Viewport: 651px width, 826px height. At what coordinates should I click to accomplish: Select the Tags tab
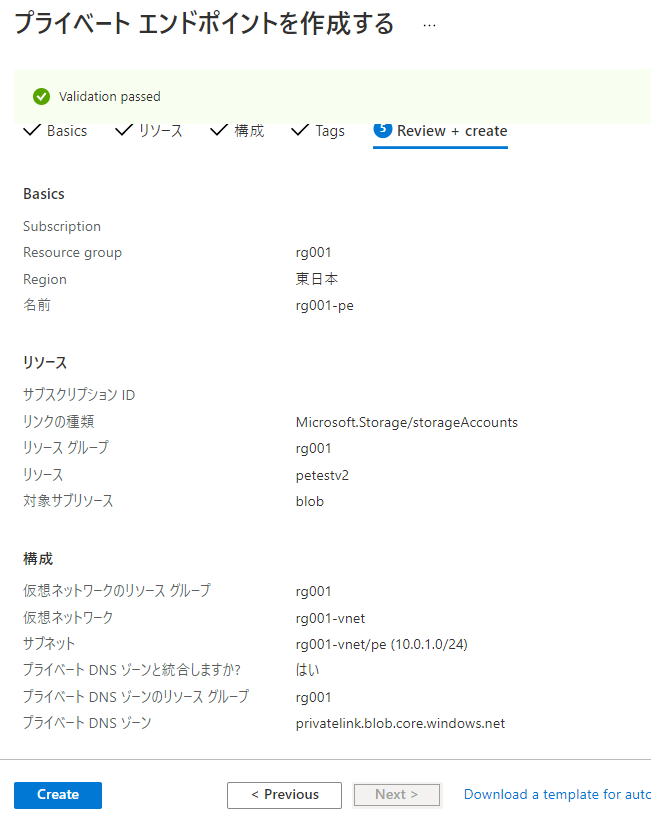click(x=330, y=131)
